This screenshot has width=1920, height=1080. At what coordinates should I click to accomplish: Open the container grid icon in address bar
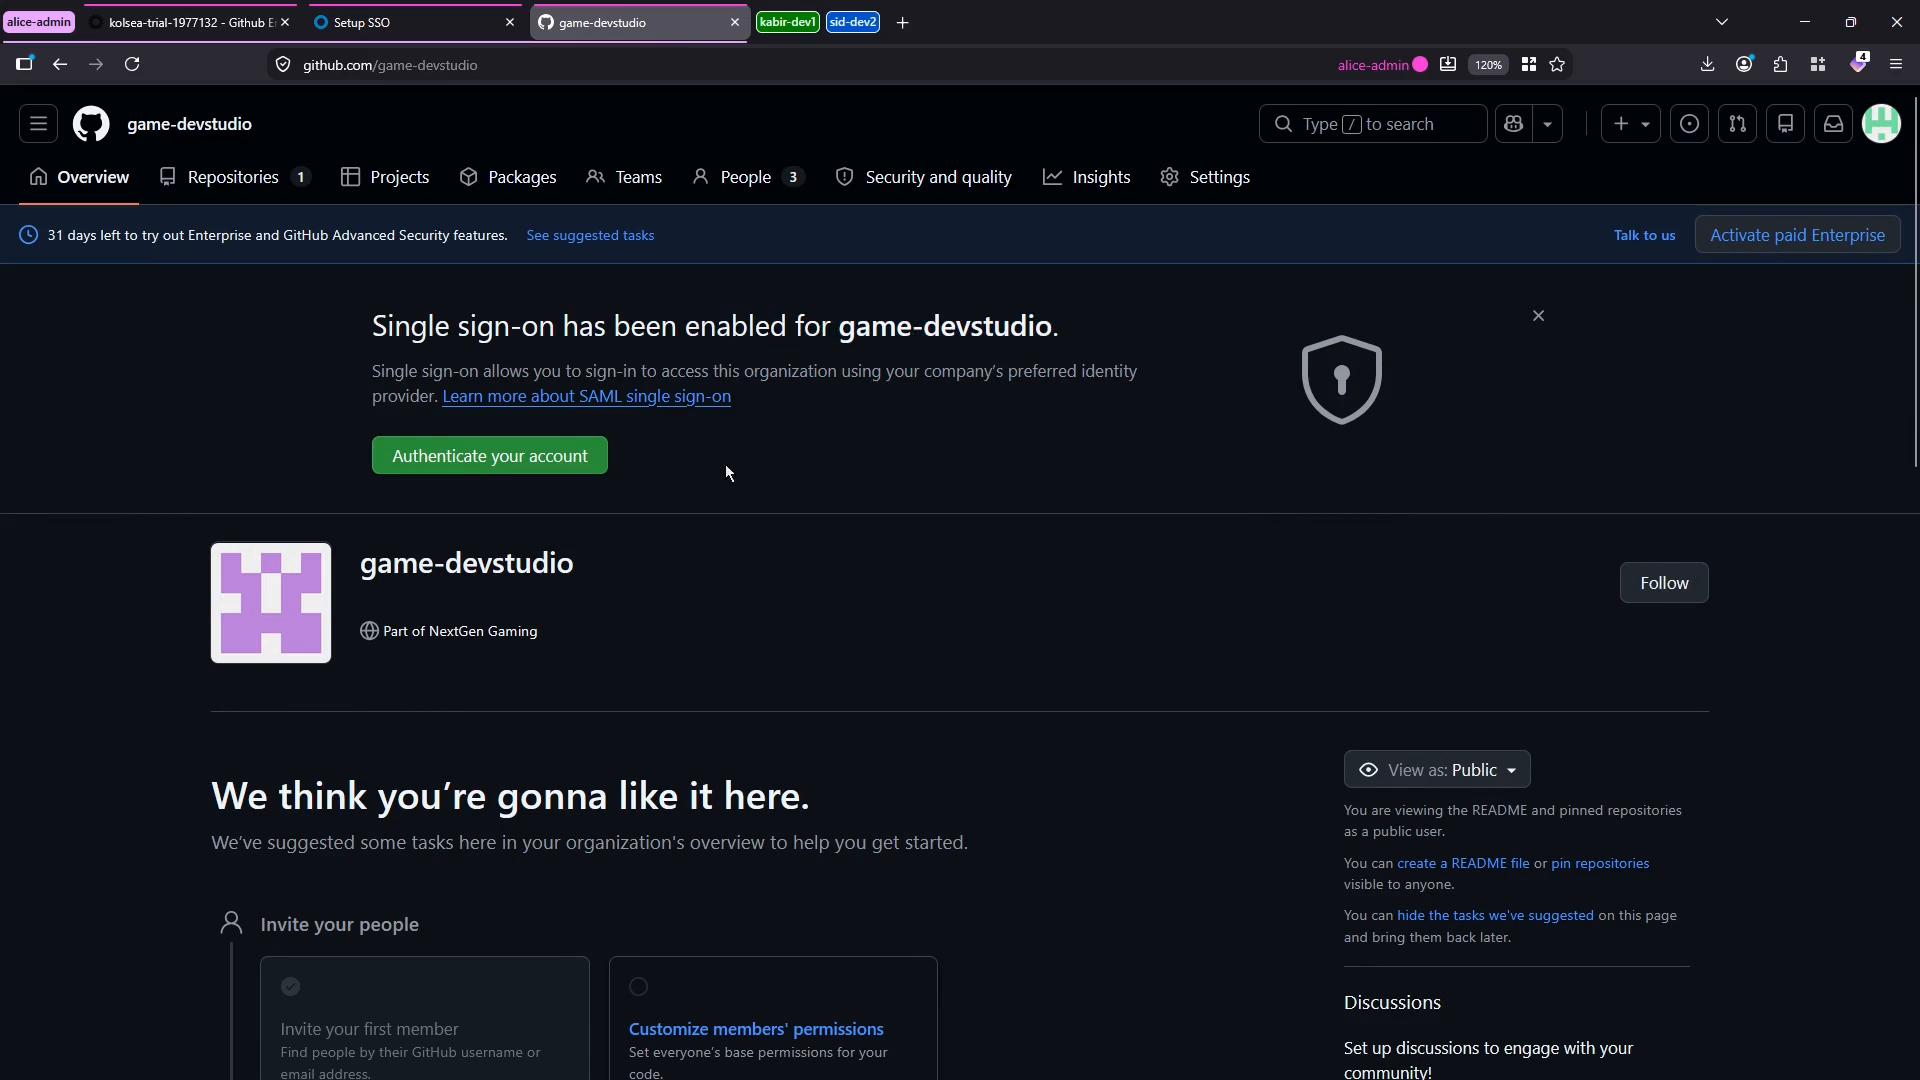pos(1528,65)
